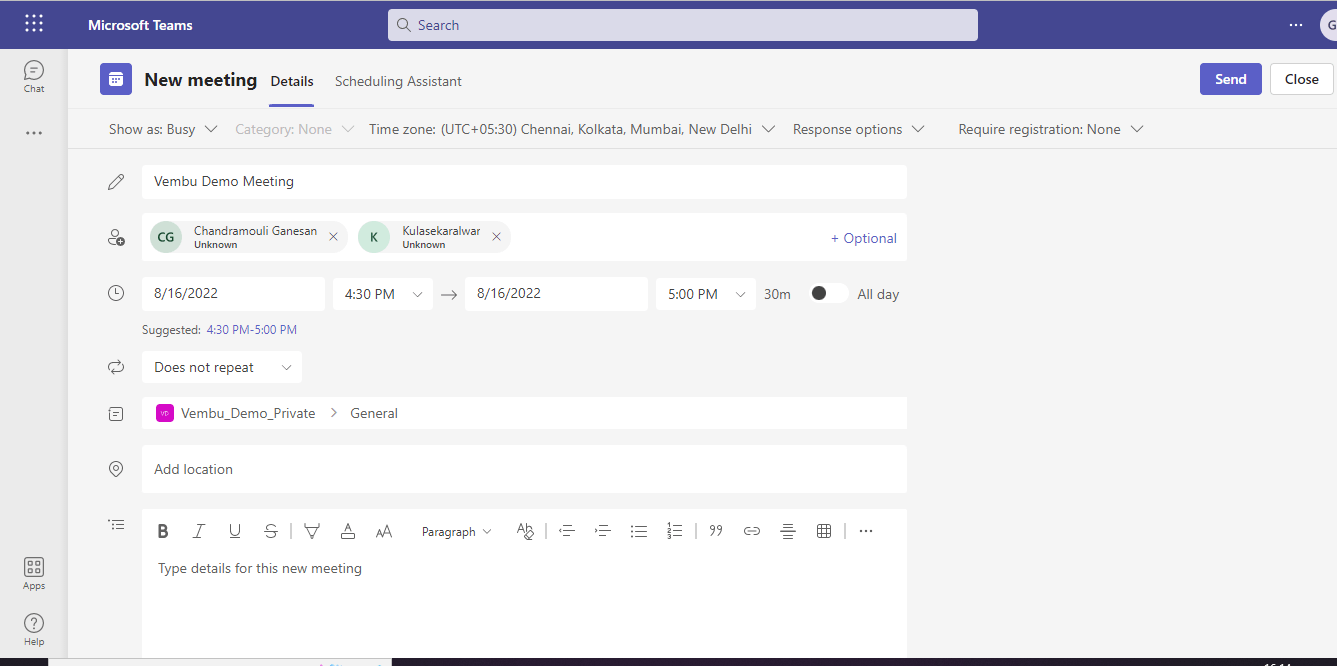The width and height of the screenshot is (1337, 666).
Task: Apply Underline formatting in the editor toolbar
Action: [235, 531]
